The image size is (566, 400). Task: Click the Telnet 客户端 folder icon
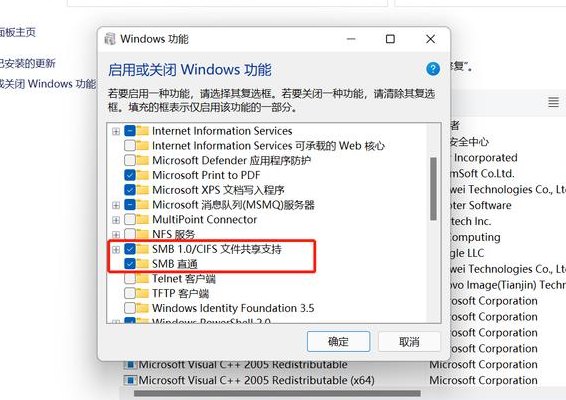(143, 278)
